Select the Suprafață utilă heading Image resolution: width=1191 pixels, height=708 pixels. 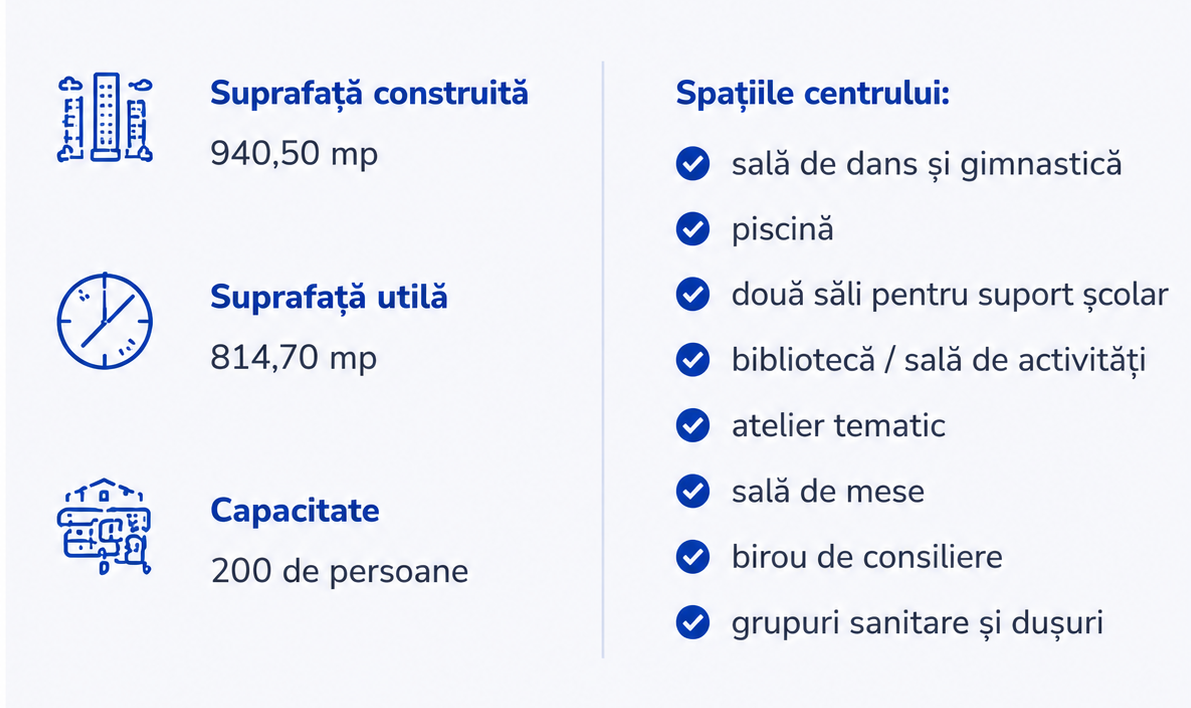329,298
